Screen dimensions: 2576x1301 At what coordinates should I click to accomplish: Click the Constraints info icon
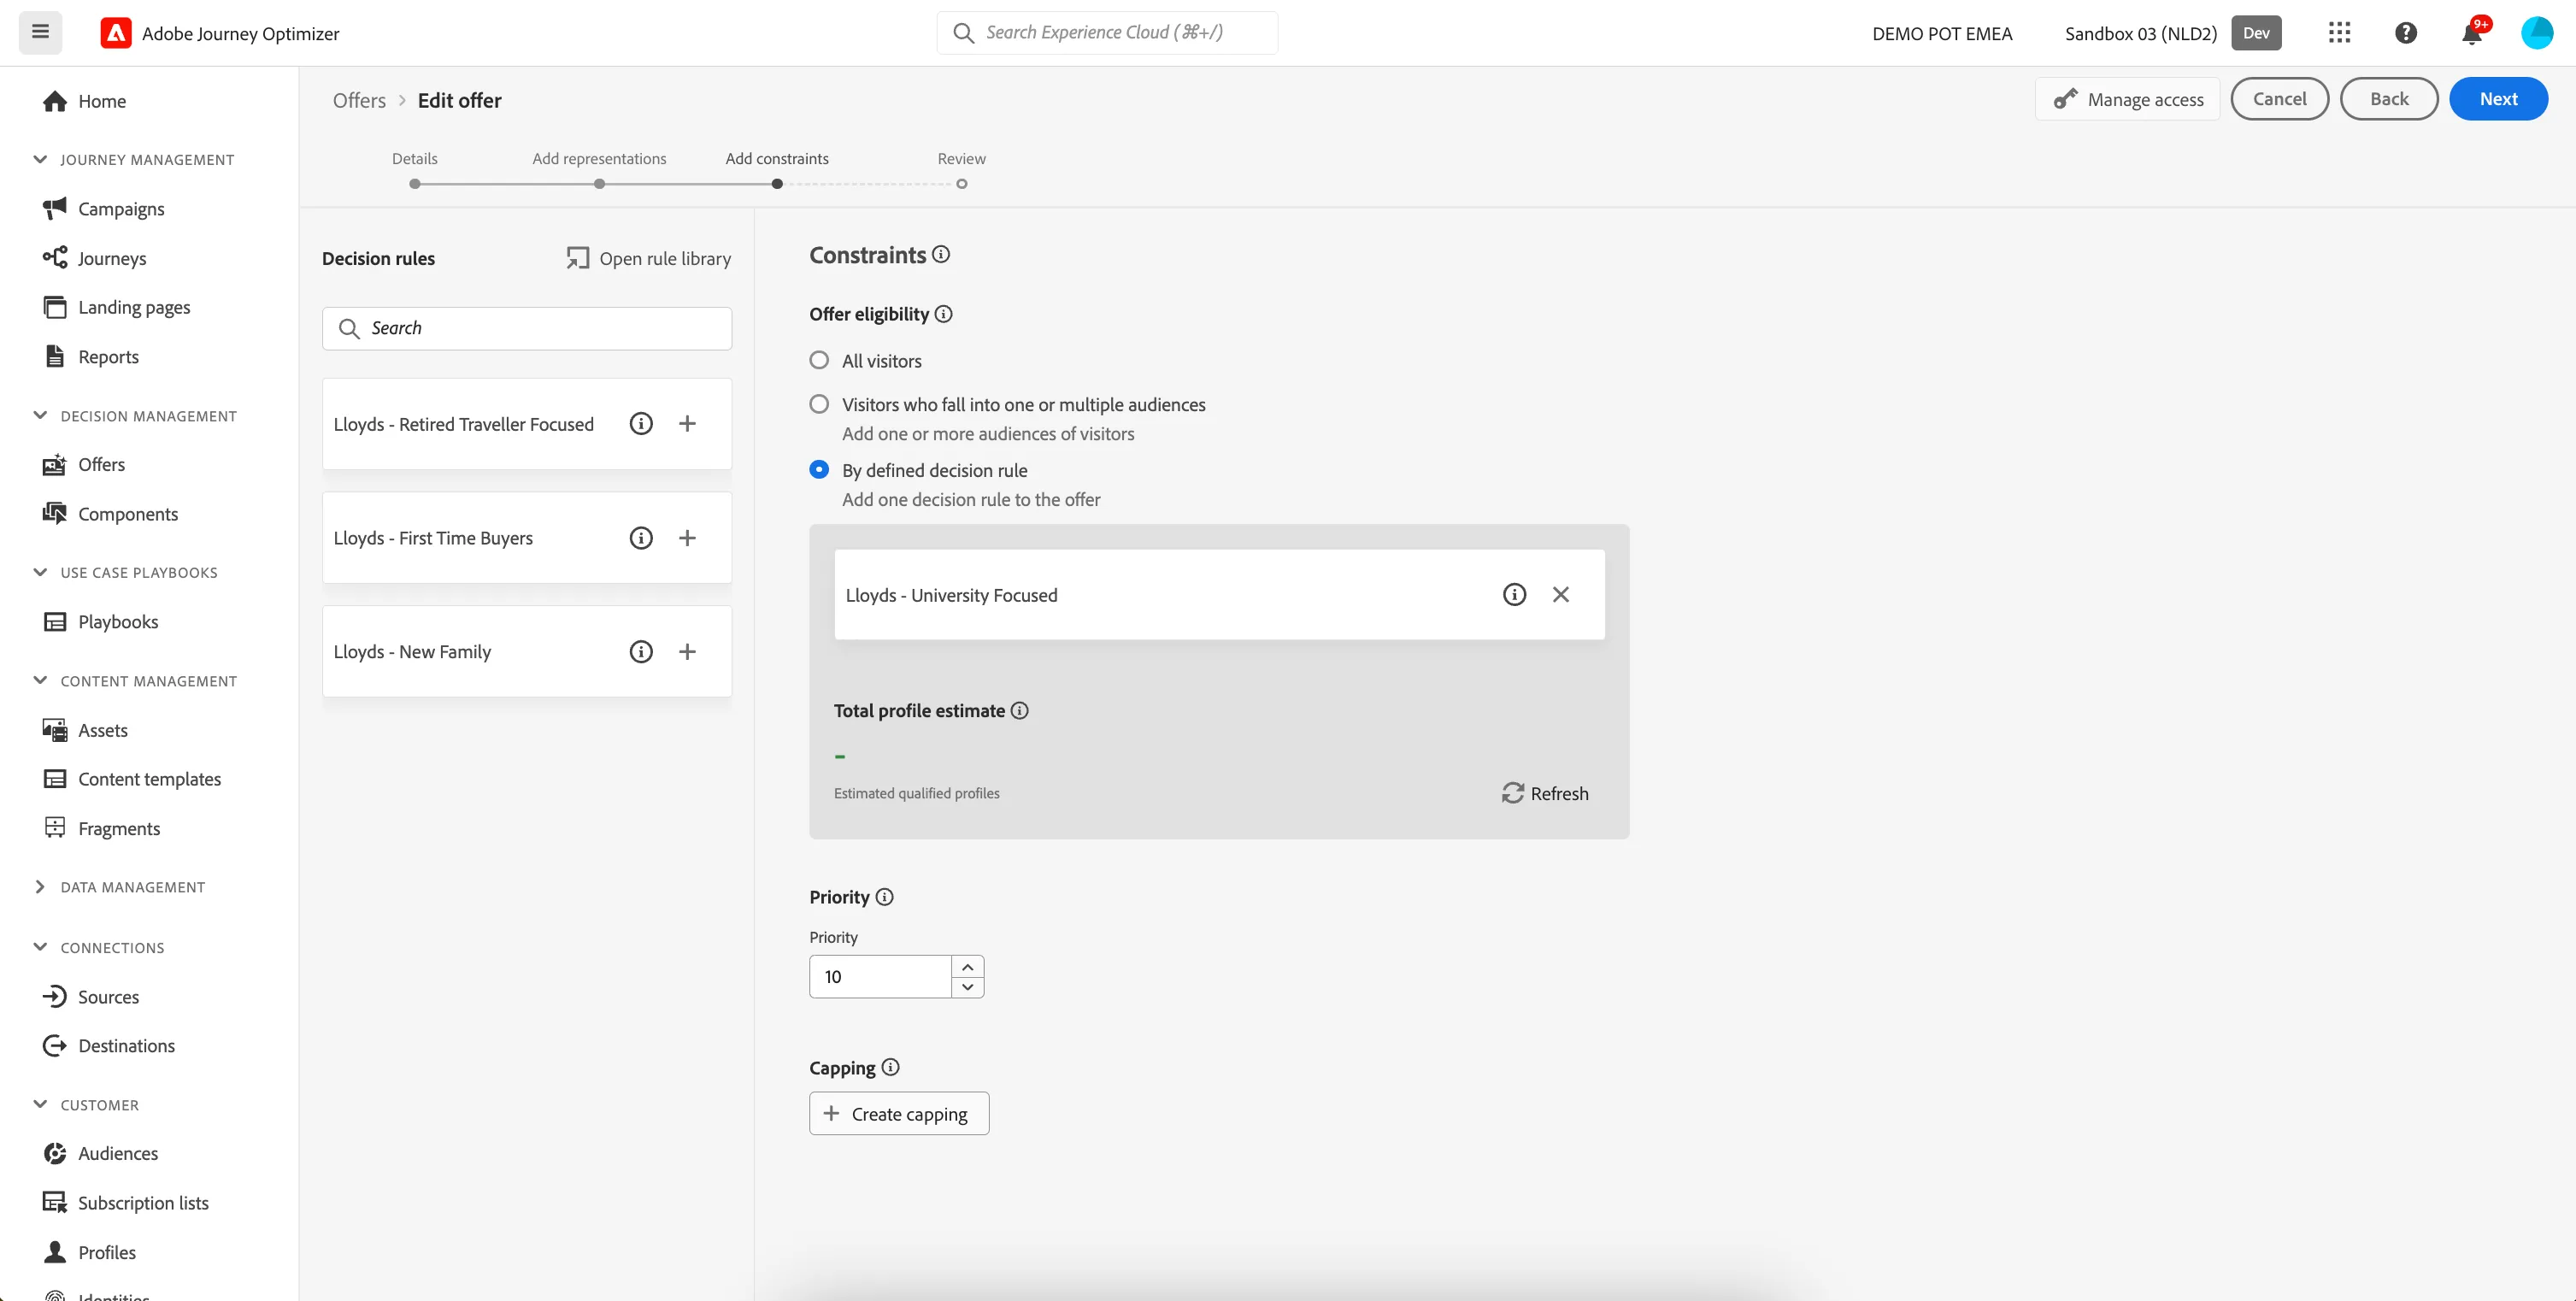point(941,255)
